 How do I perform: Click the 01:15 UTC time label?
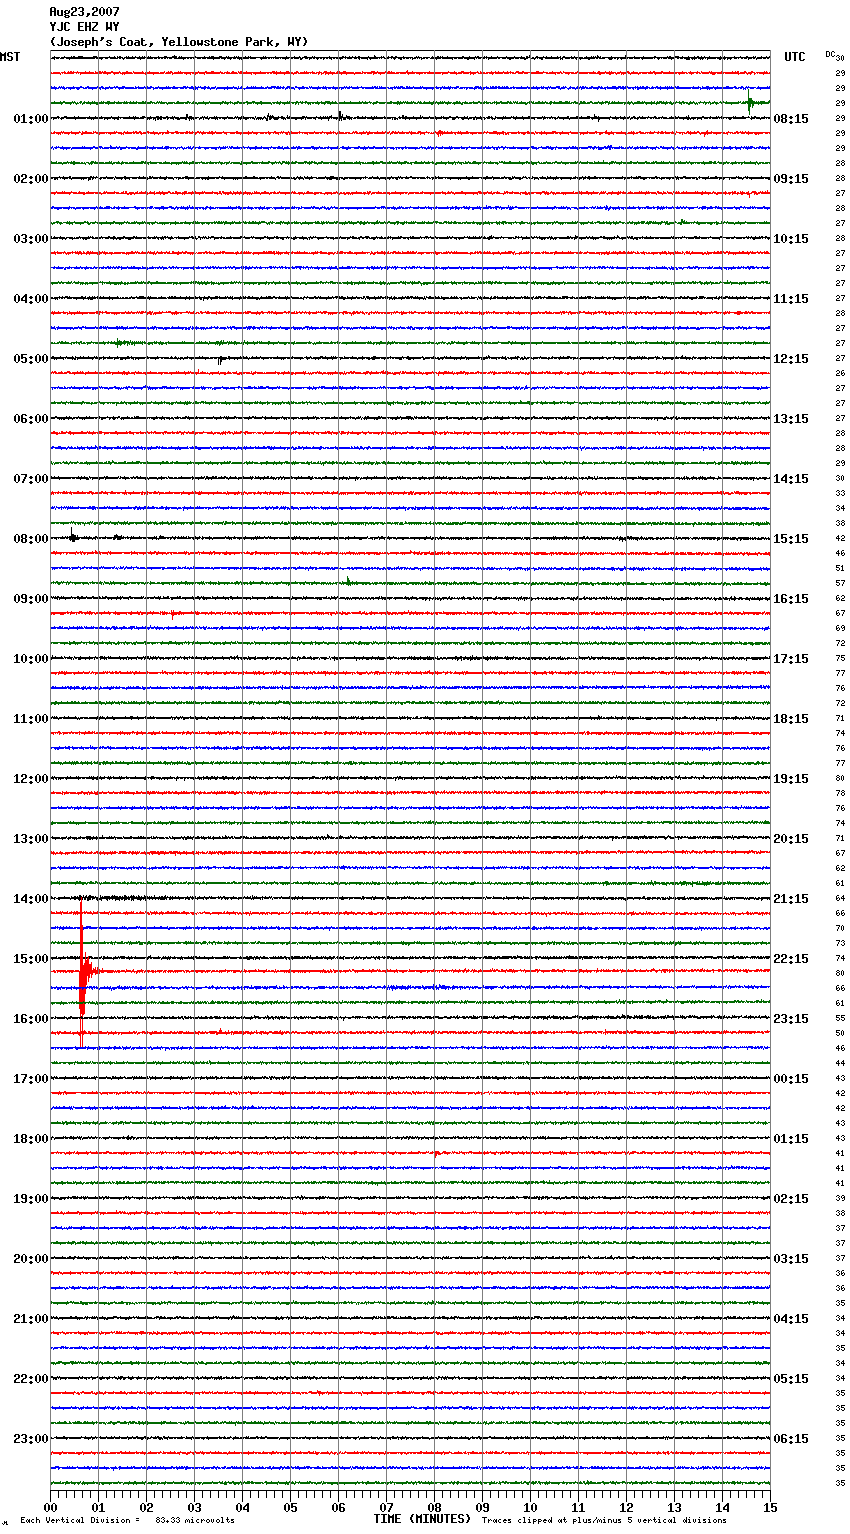click(x=791, y=1139)
